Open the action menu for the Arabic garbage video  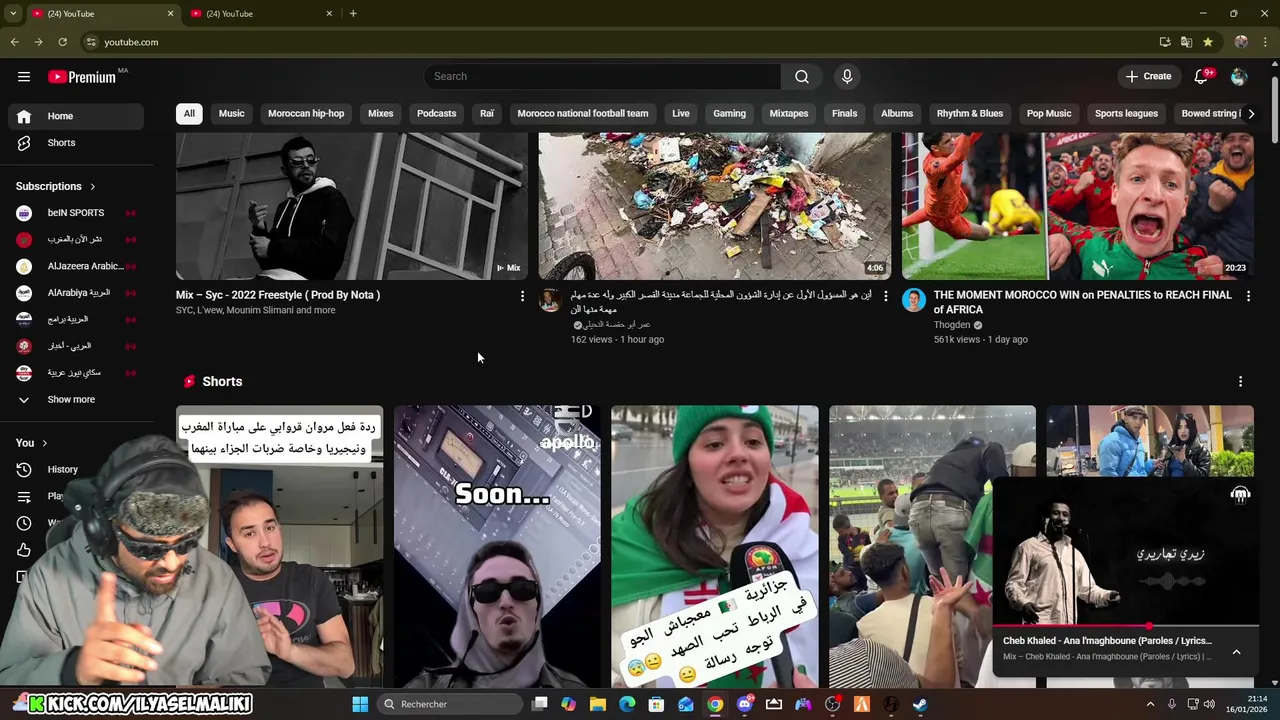coord(885,296)
